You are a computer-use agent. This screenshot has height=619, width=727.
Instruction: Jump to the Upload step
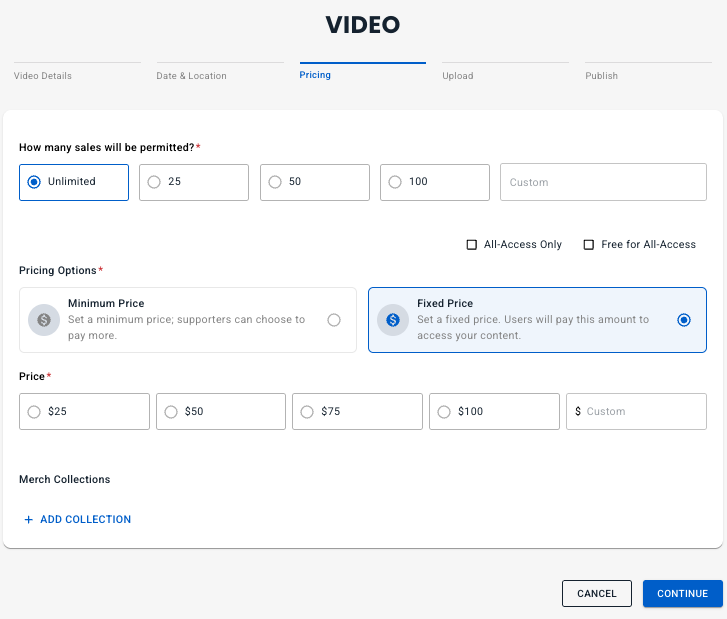pos(457,76)
